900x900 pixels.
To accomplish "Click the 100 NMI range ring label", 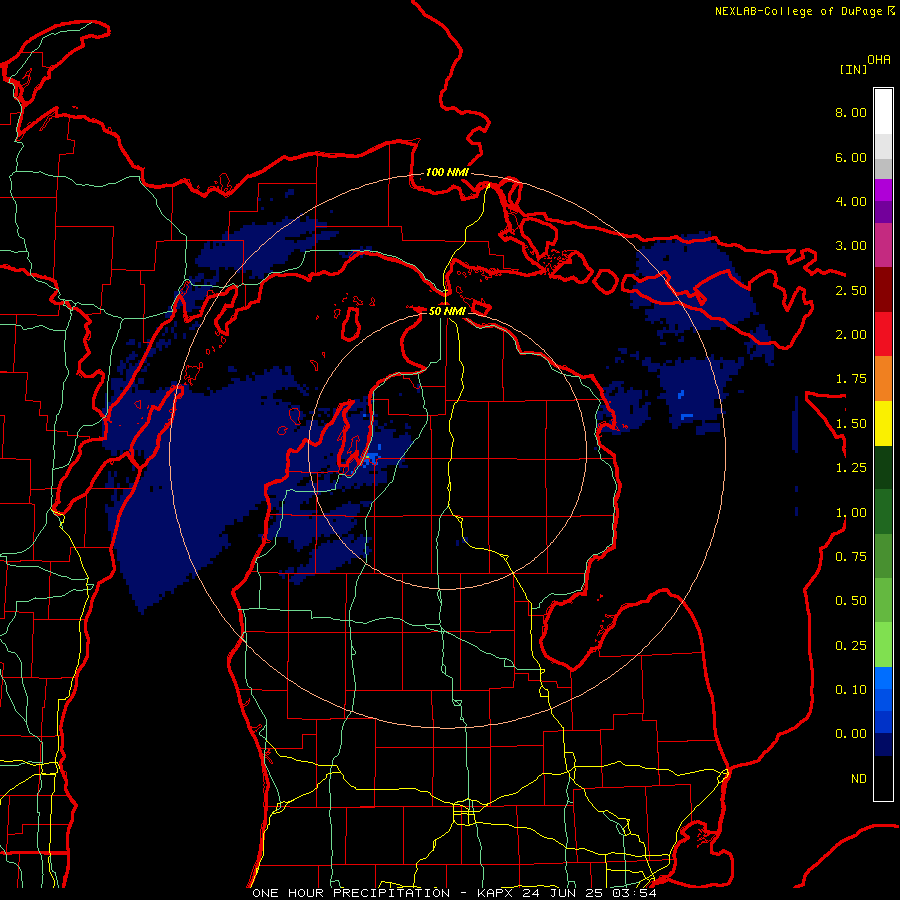I will (x=447, y=172).
